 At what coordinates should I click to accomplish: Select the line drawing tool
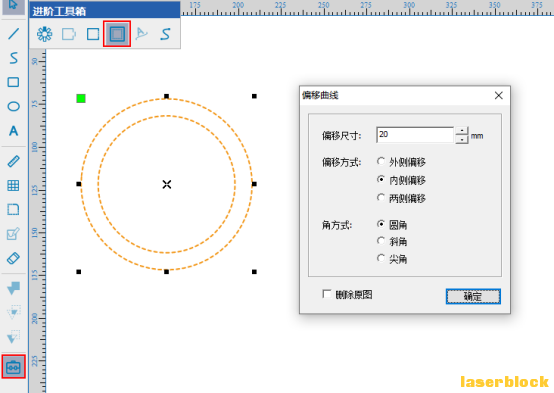(x=13, y=34)
